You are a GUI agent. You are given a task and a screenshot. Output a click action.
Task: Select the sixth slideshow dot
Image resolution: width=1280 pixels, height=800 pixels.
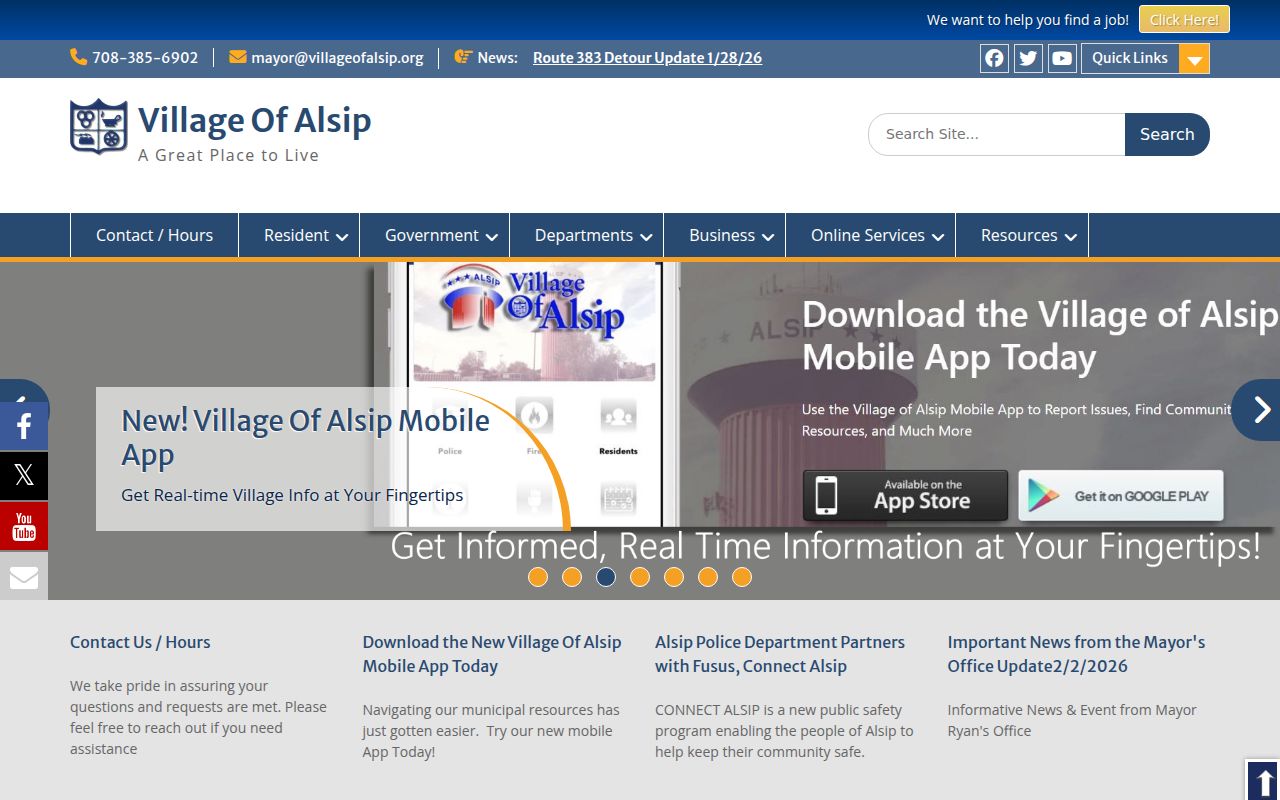708,577
